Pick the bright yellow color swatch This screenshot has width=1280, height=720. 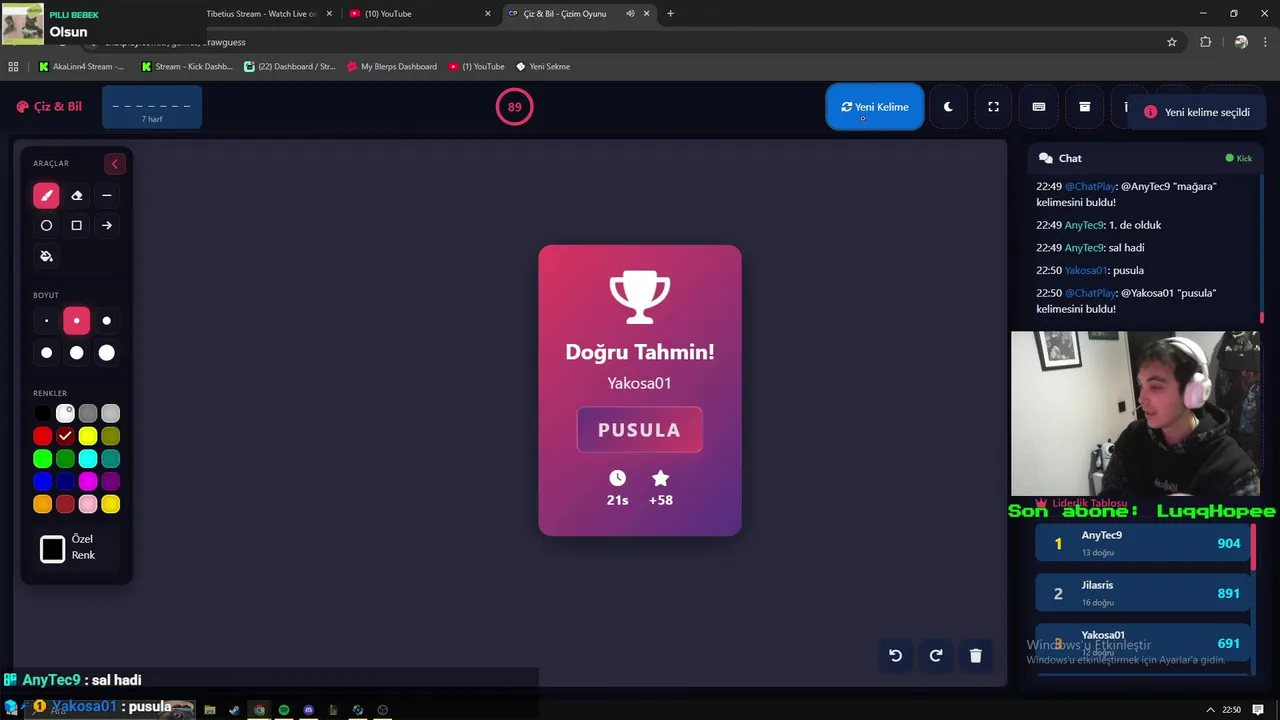(88, 436)
